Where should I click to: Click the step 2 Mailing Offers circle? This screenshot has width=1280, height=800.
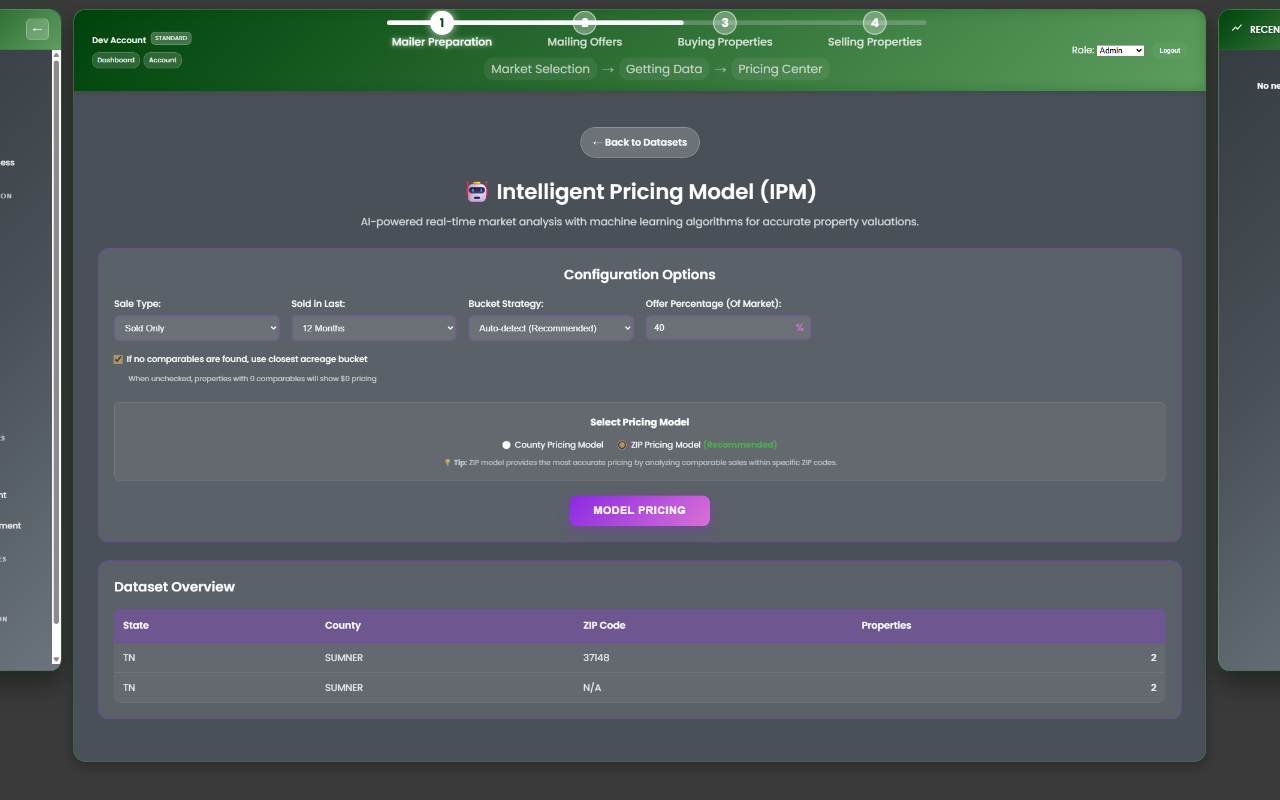583,23
